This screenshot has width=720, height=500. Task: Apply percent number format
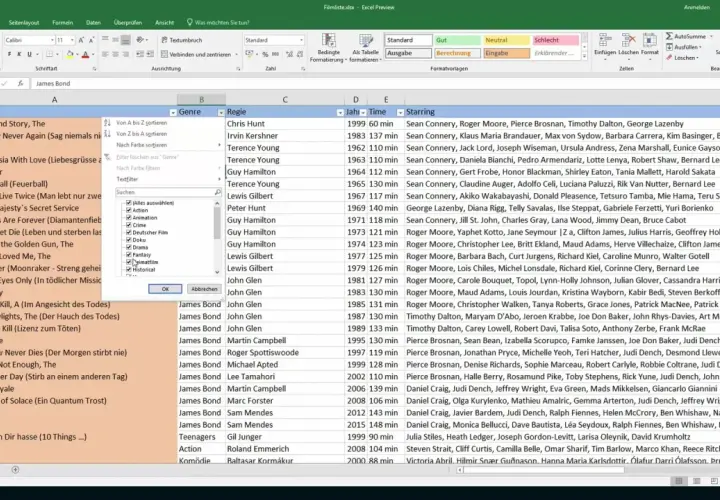[265, 54]
